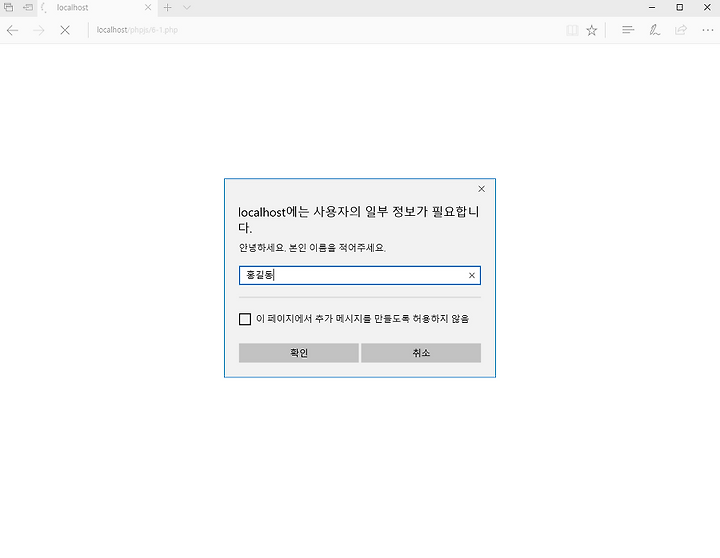
Task: Check the prevent additional messages checkbox
Action: tap(245, 319)
